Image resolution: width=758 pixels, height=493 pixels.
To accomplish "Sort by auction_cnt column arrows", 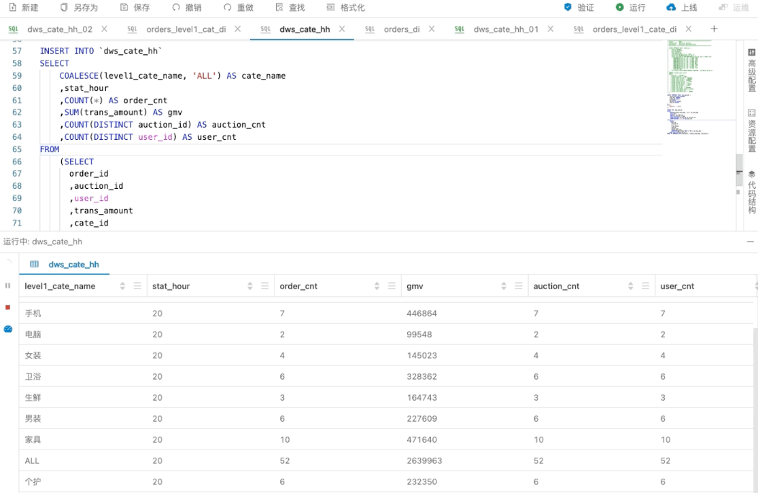I will point(630,286).
